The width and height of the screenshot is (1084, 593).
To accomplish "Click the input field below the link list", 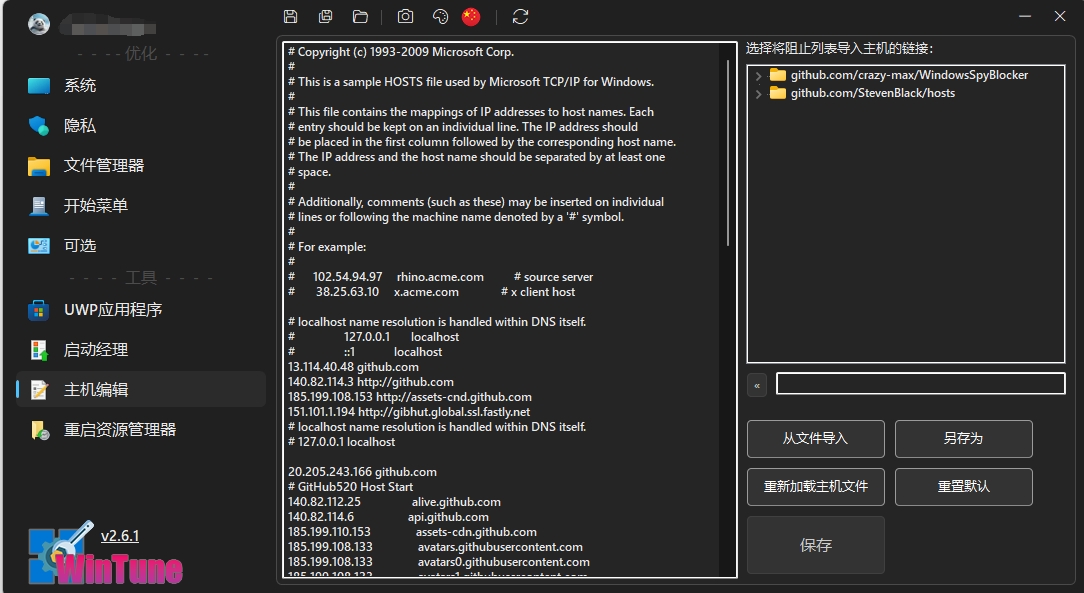I will pyautogui.click(x=920, y=384).
